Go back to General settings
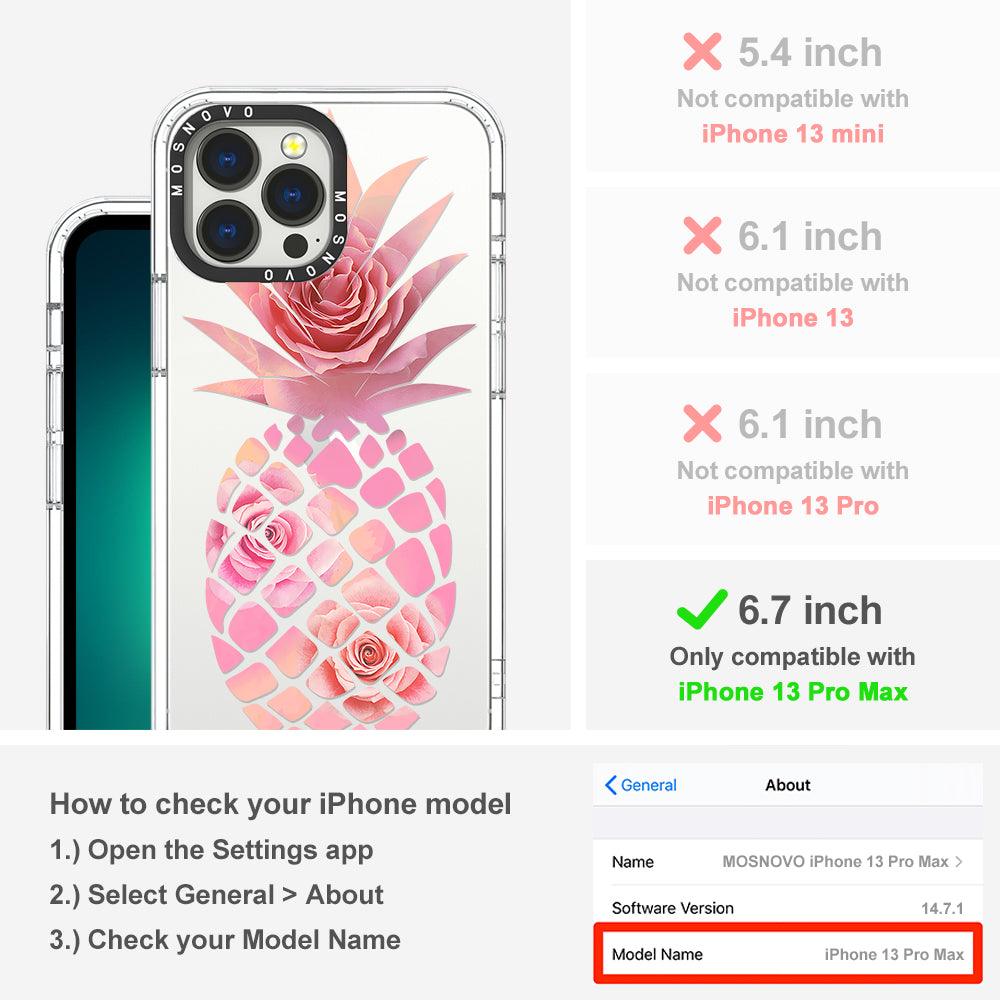This screenshot has width=1000, height=1000. (641, 785)
